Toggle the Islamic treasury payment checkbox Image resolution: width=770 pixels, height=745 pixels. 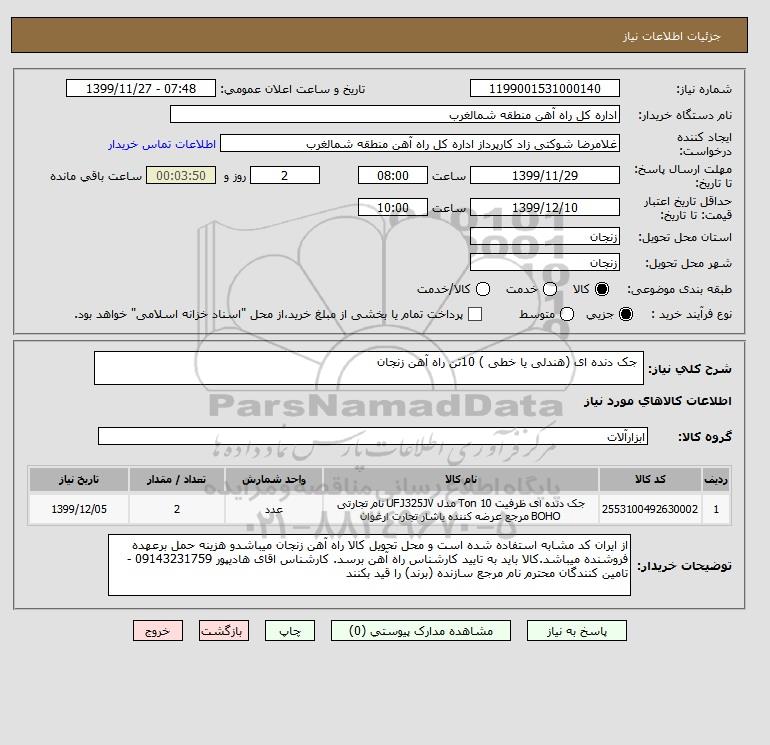tap(475, 314)
